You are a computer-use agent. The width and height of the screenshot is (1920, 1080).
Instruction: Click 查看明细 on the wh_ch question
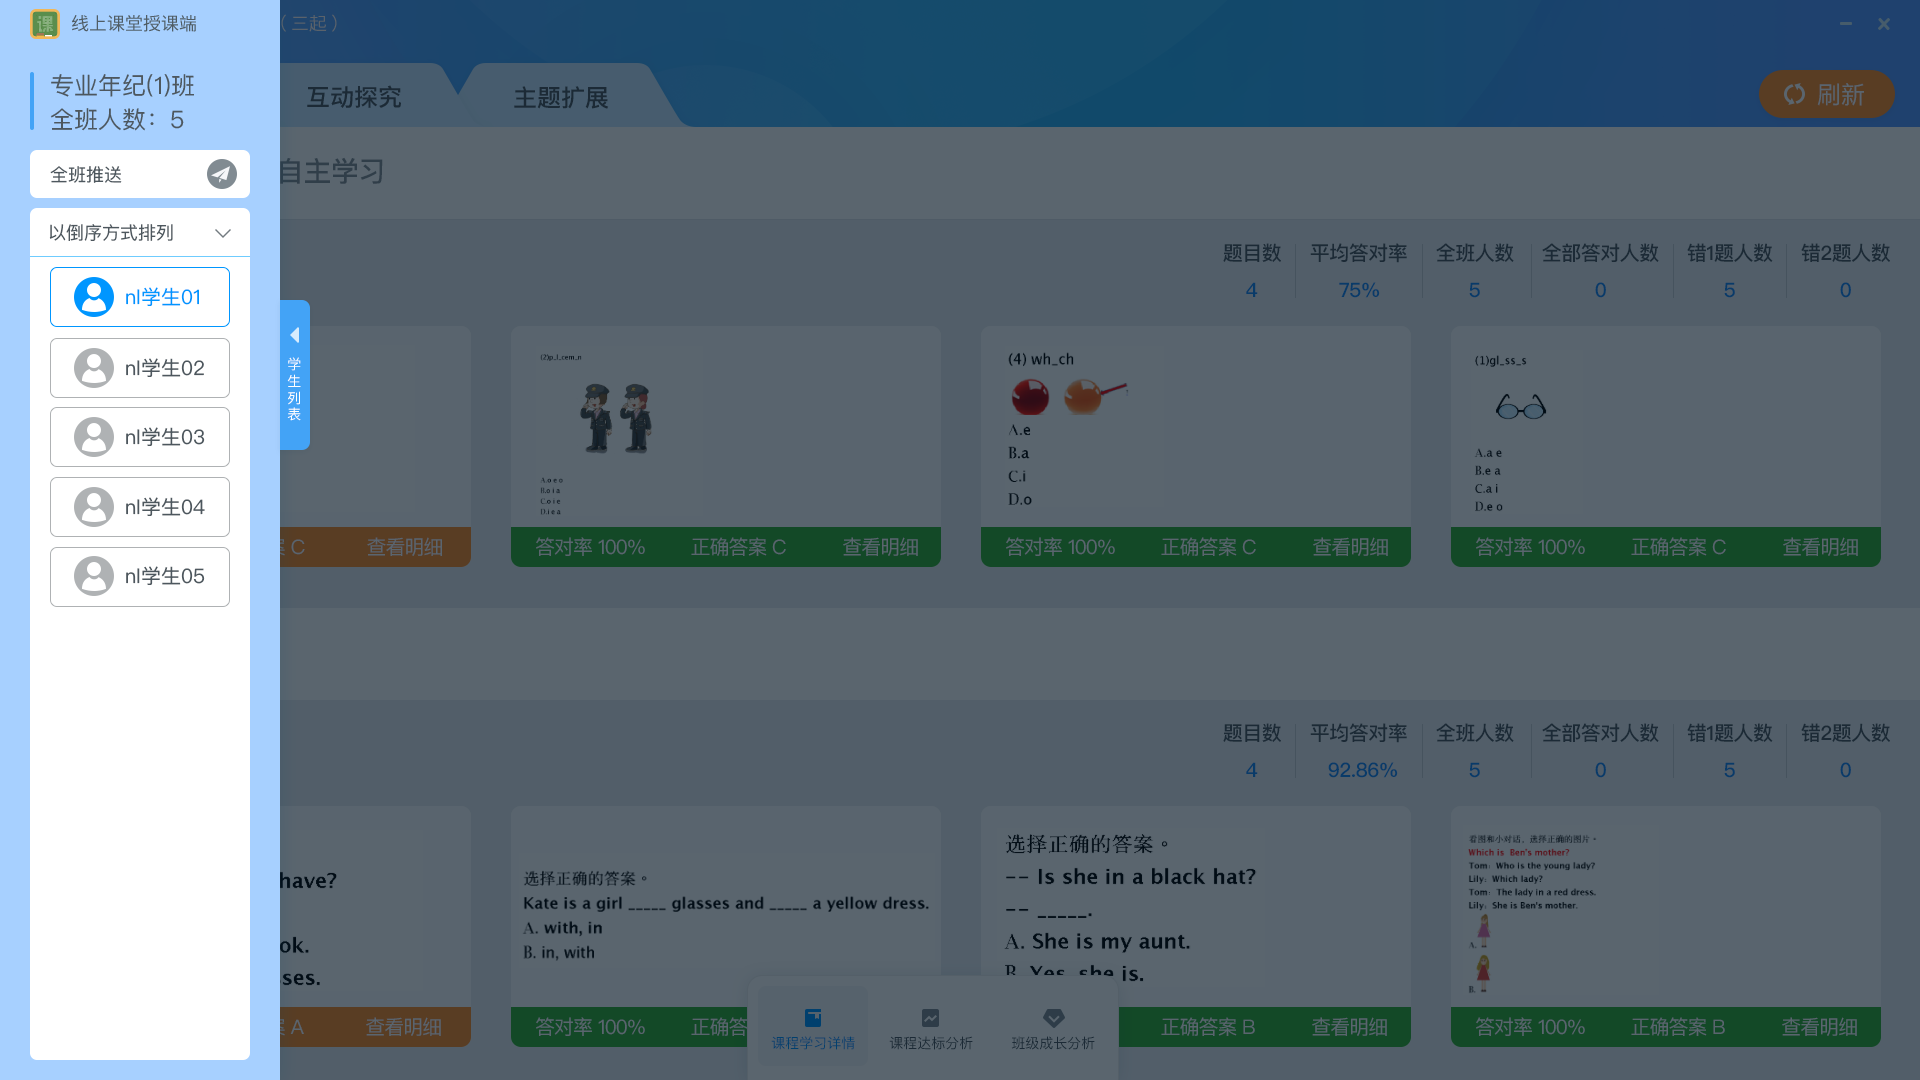[x=1350, y=547]
